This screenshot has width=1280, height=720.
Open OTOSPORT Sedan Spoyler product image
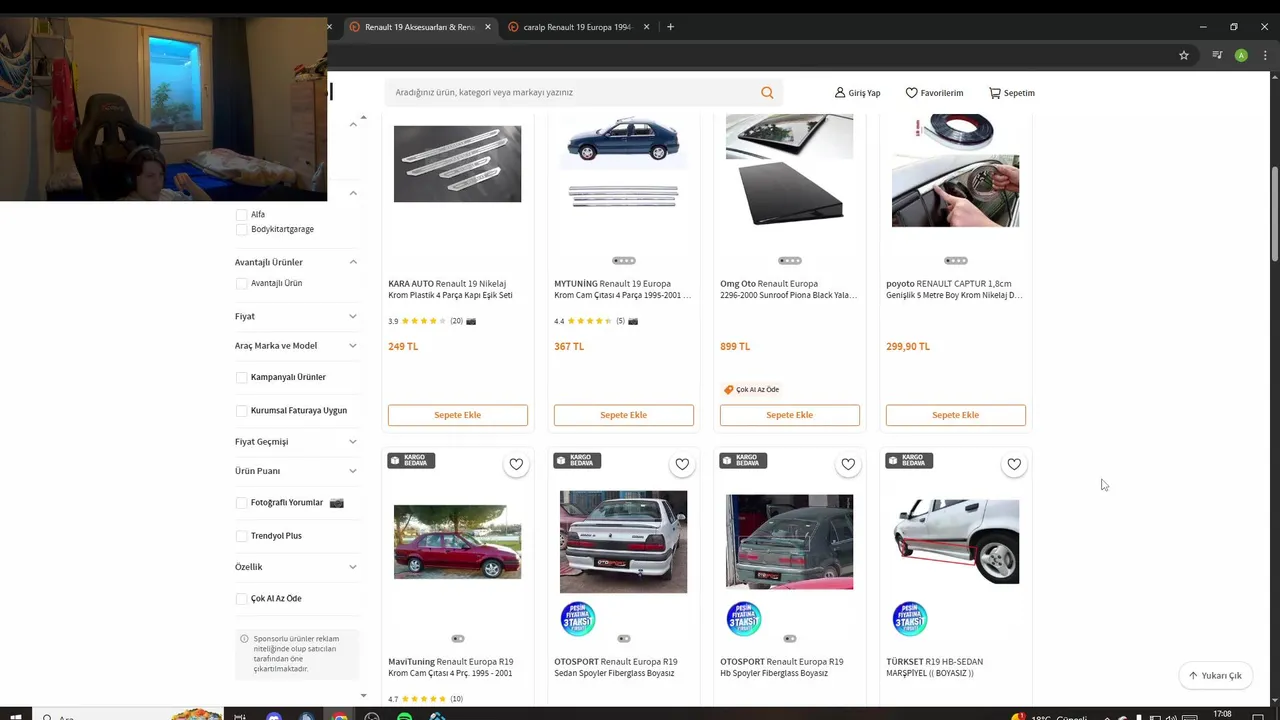(x=623, y=542)
